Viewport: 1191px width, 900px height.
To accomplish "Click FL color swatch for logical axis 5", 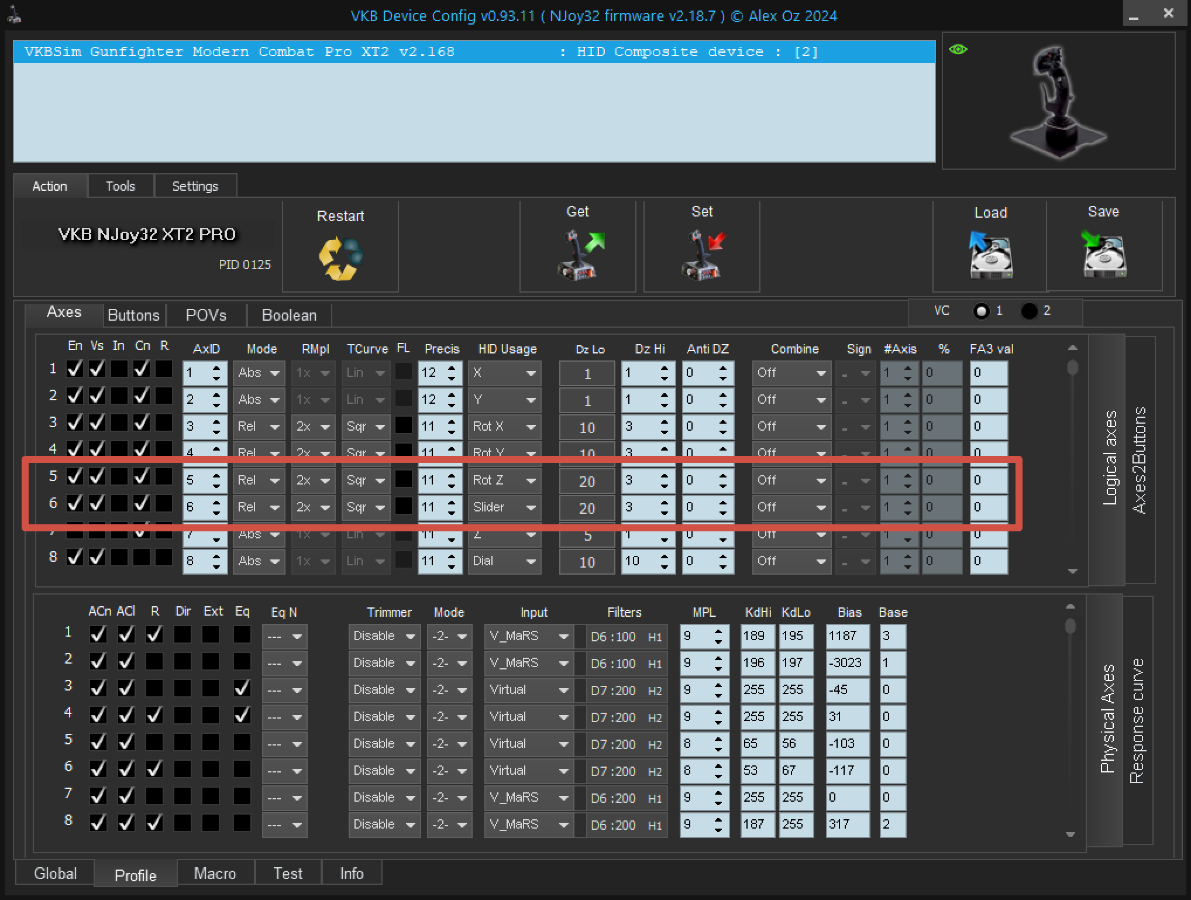I will pyautogui.click(x=403, y=478).
